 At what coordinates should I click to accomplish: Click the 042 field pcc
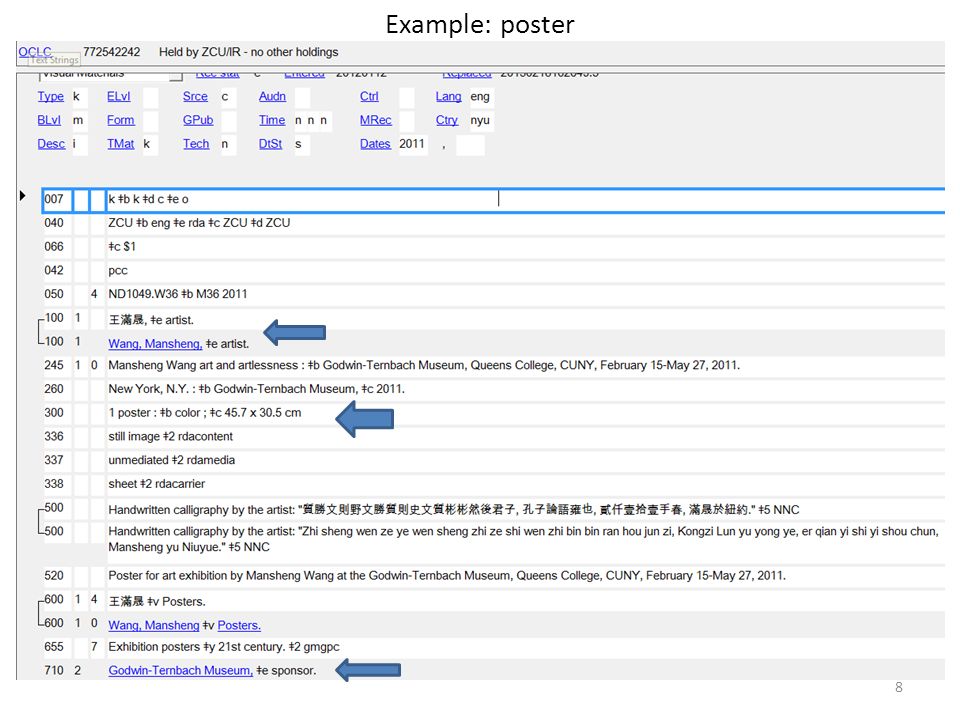(118, 271)
